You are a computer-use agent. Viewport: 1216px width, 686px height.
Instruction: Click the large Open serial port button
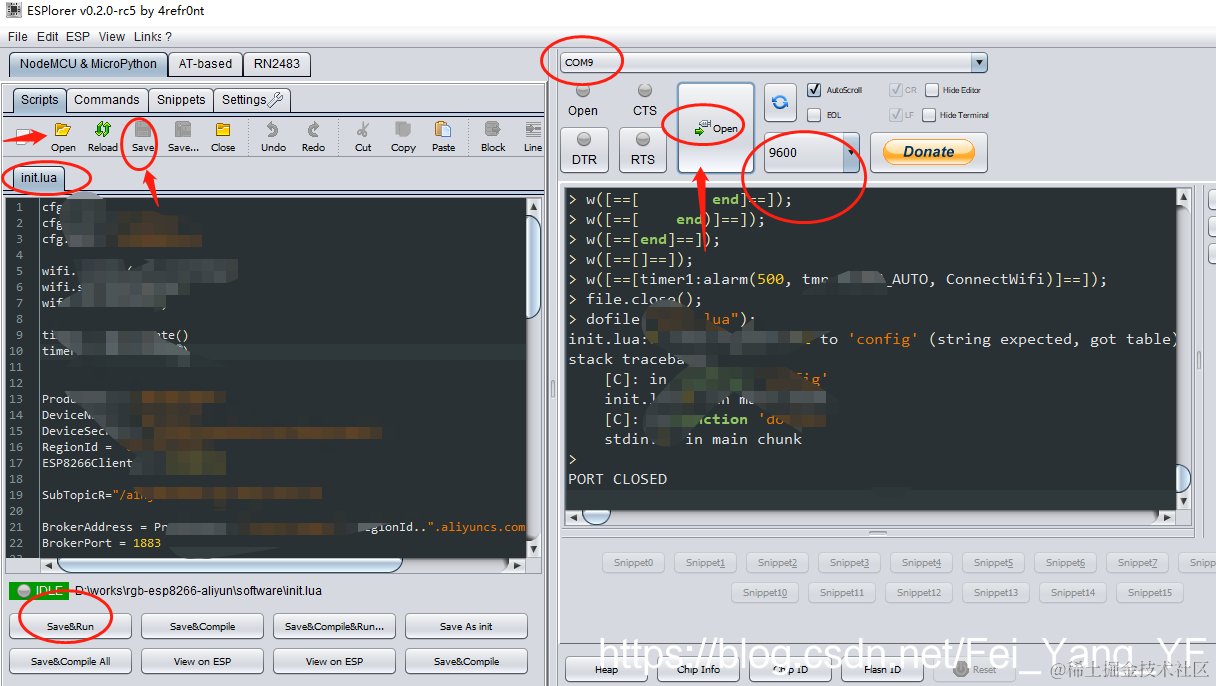tap(716, 128)
